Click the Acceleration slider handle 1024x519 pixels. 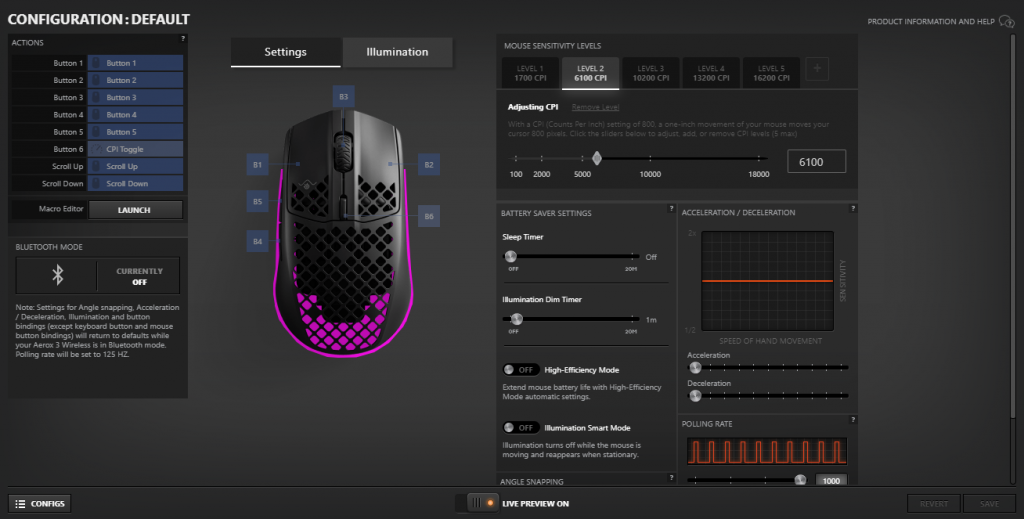[696, 368]
